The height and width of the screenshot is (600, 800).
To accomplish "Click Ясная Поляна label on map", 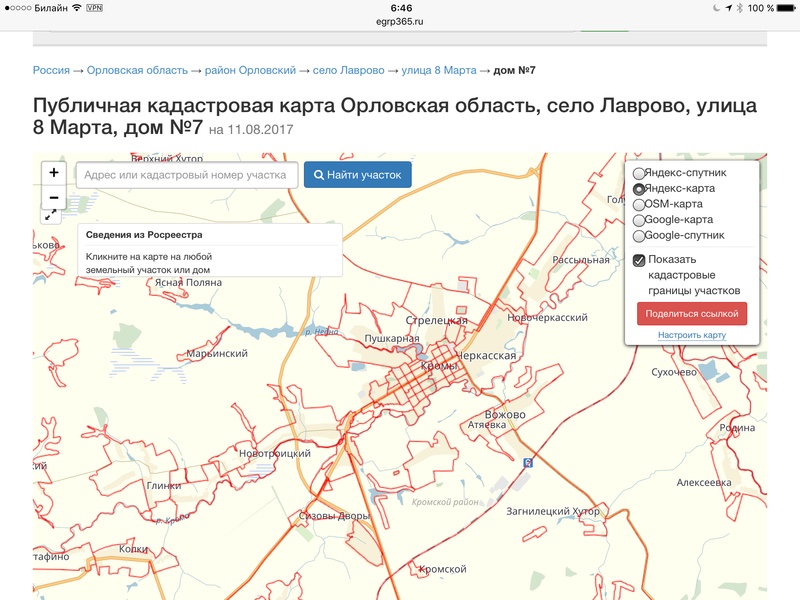I will (x=188, y=282).
